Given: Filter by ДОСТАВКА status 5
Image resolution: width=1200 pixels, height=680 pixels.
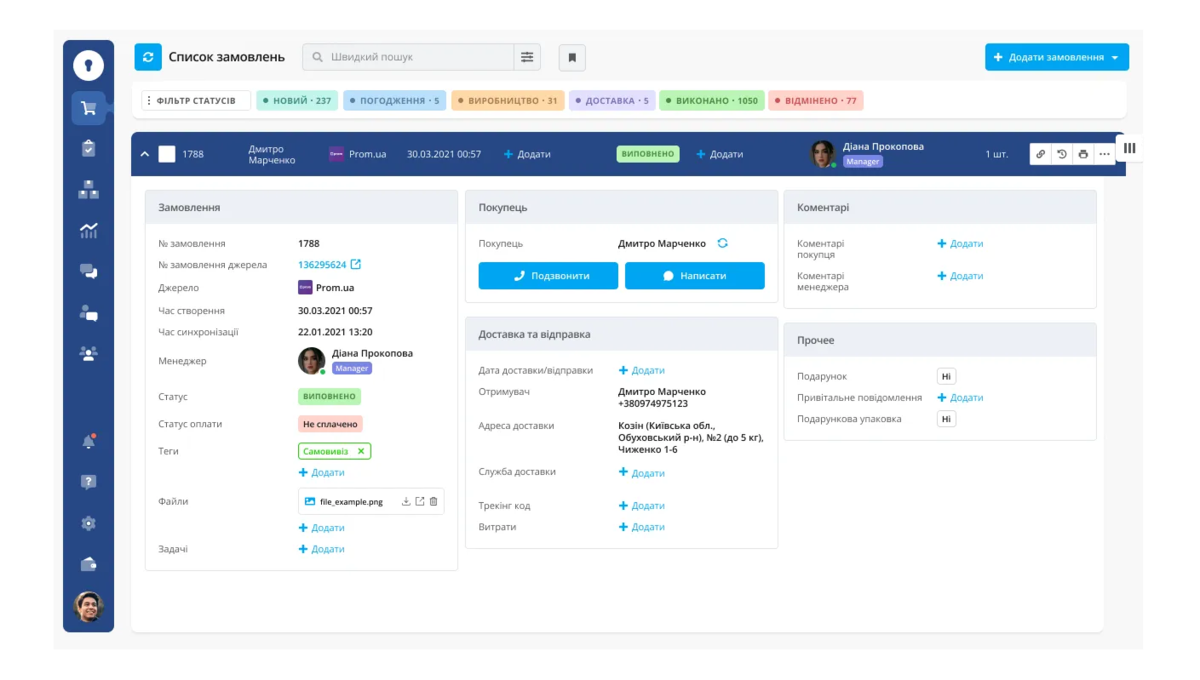Looking at the screenshot, I should (x=612, y=101).
